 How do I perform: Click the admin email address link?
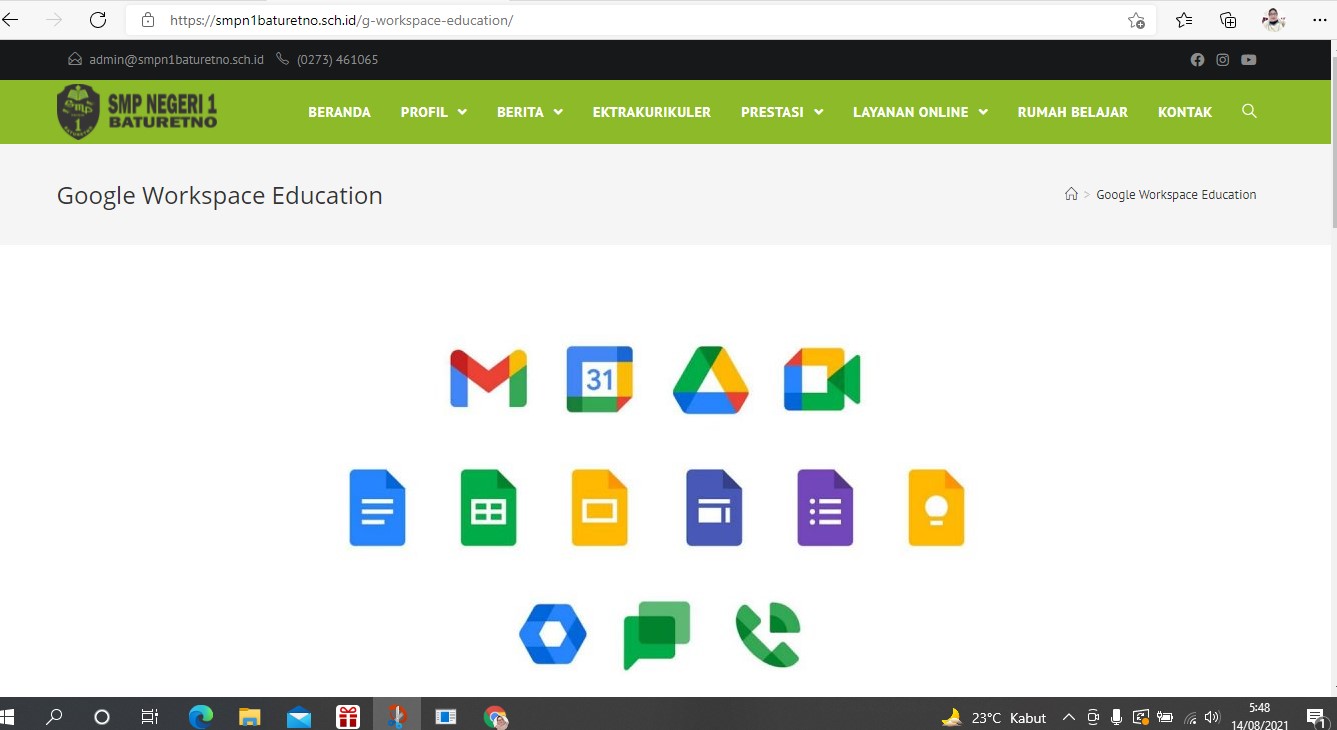click(176, 60)
